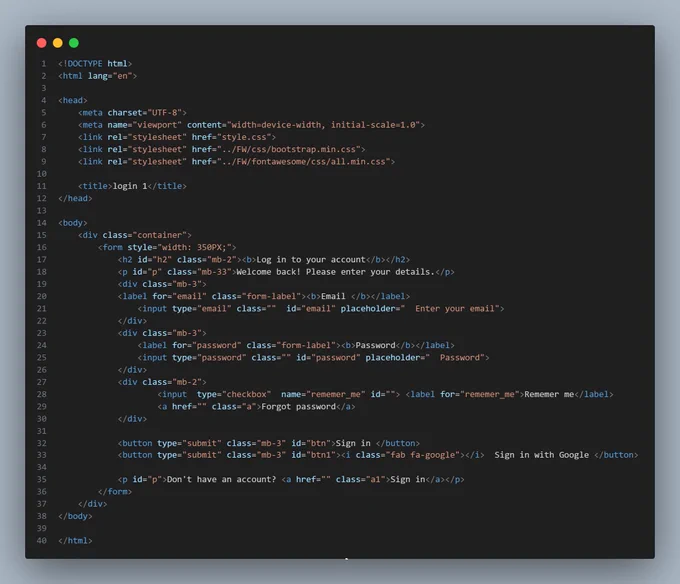Screen dimensions: 680x584
Task: Click the div class="mb-2" line
Action: click(x=162, y=382)
